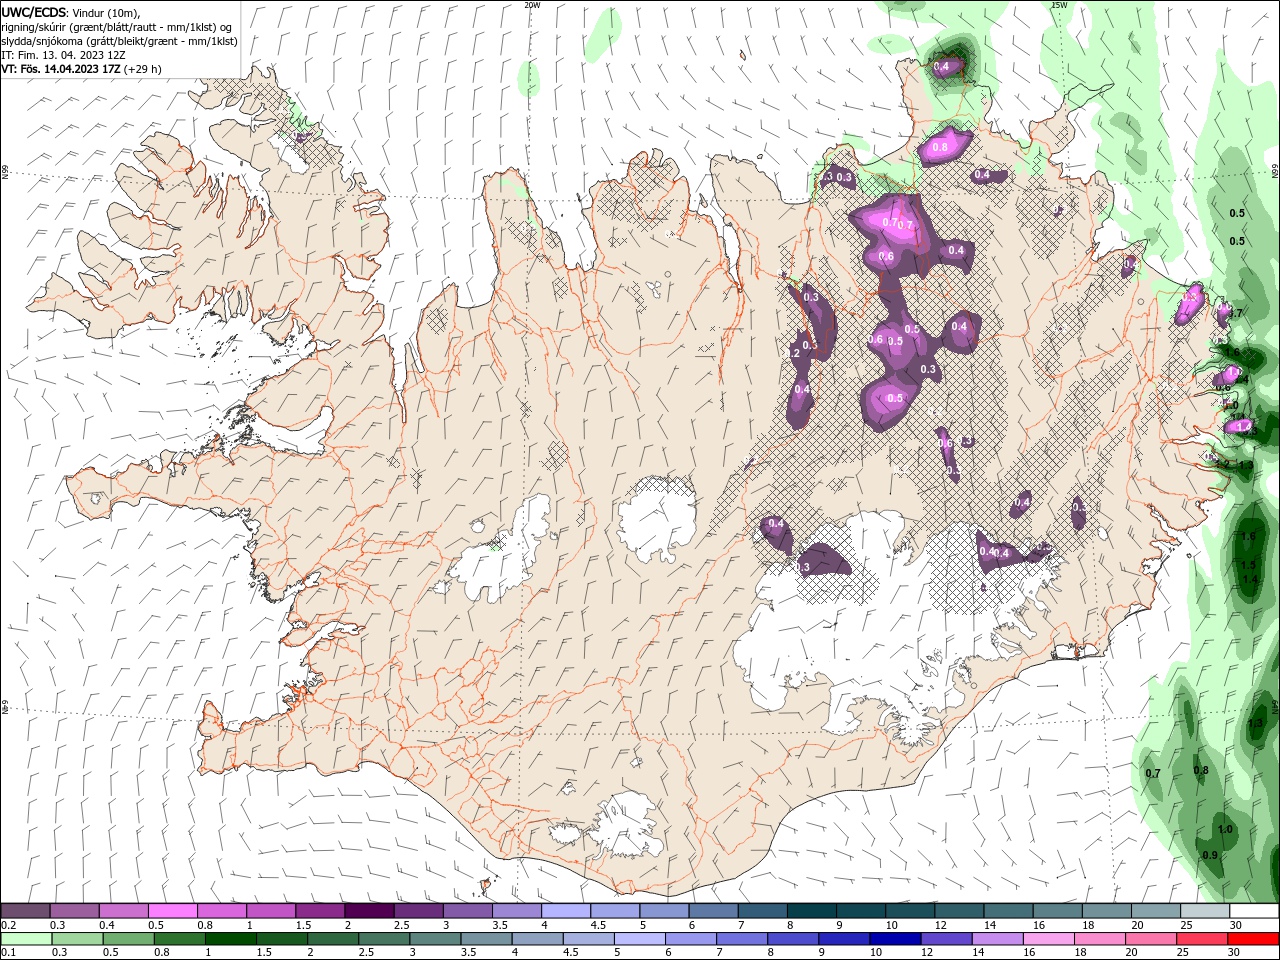1280x960 pixels.
Task: Click the 1.5 swatch in the upper legend row
Action: tap(319, 911)
